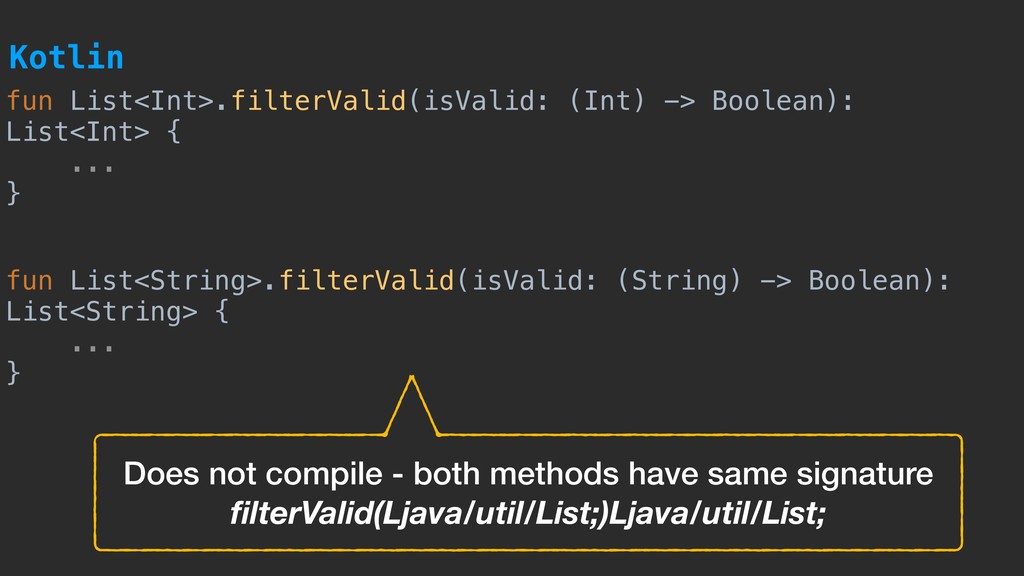
Task: Click the yellow callout pointer arrow
Action: [x=411, y=405]
